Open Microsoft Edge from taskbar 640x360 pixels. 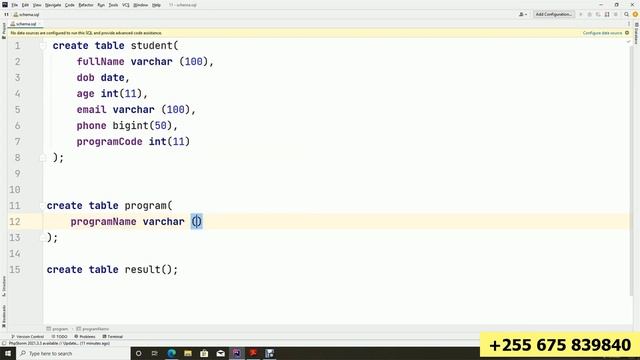(x=171, y=353)
